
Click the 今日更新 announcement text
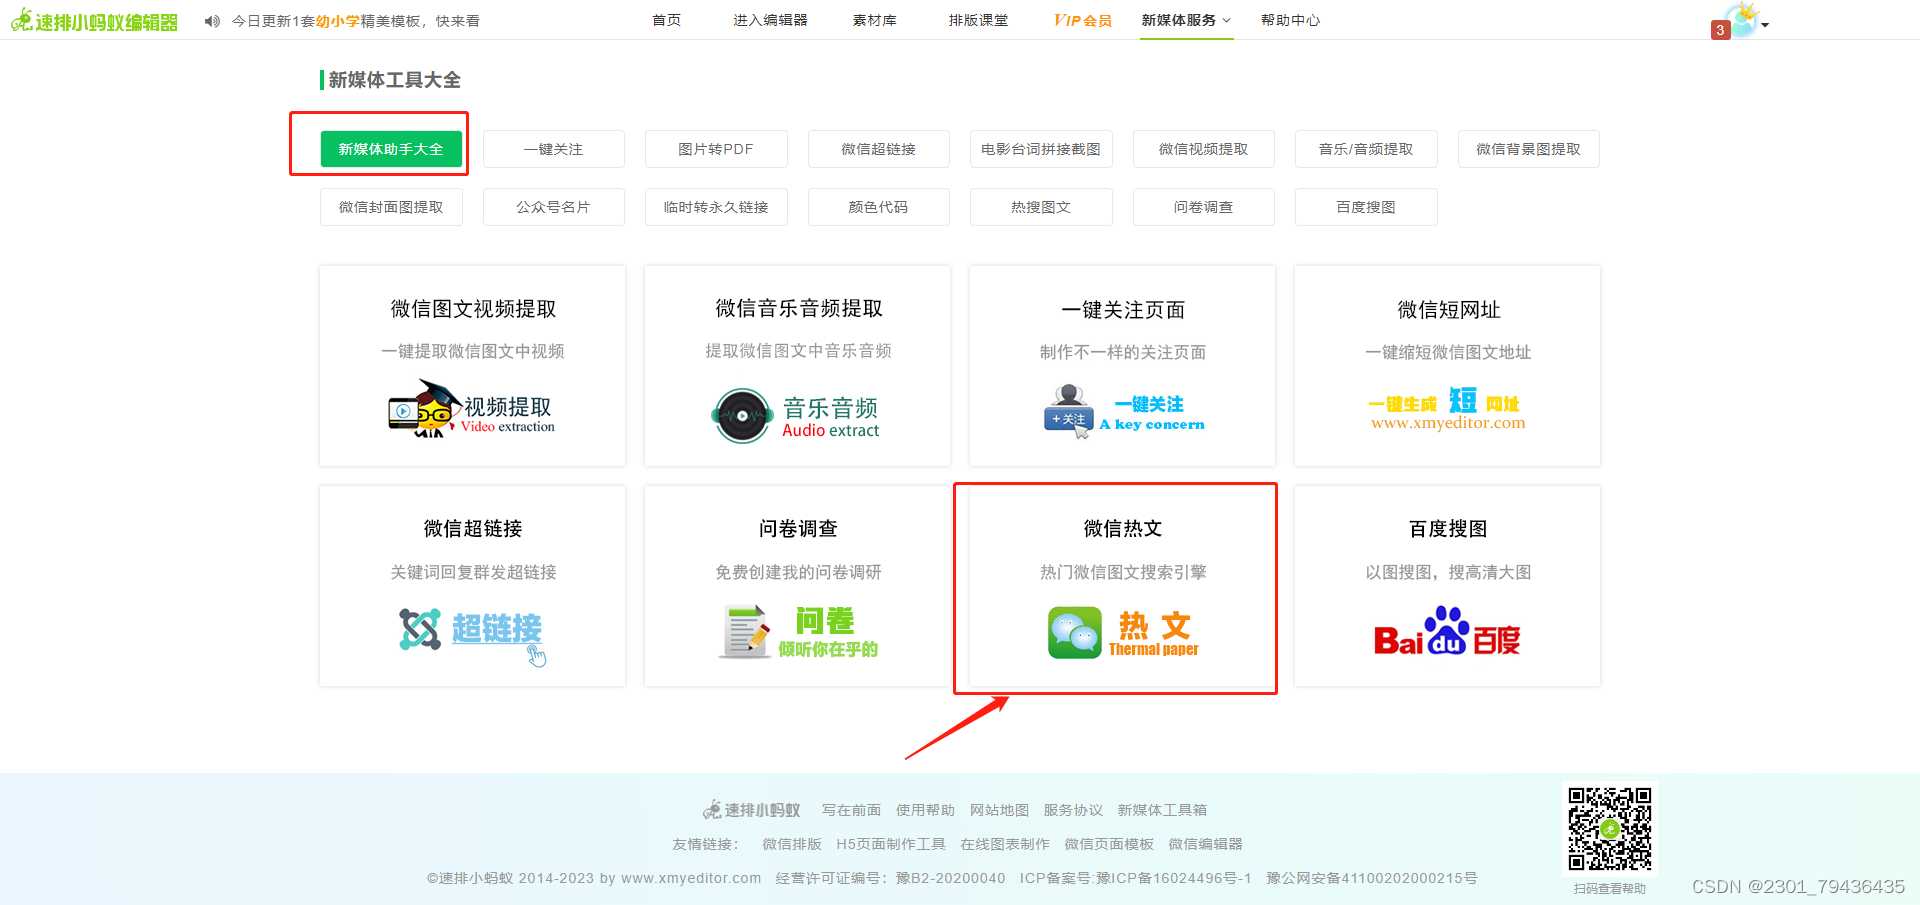click(356, 21)
